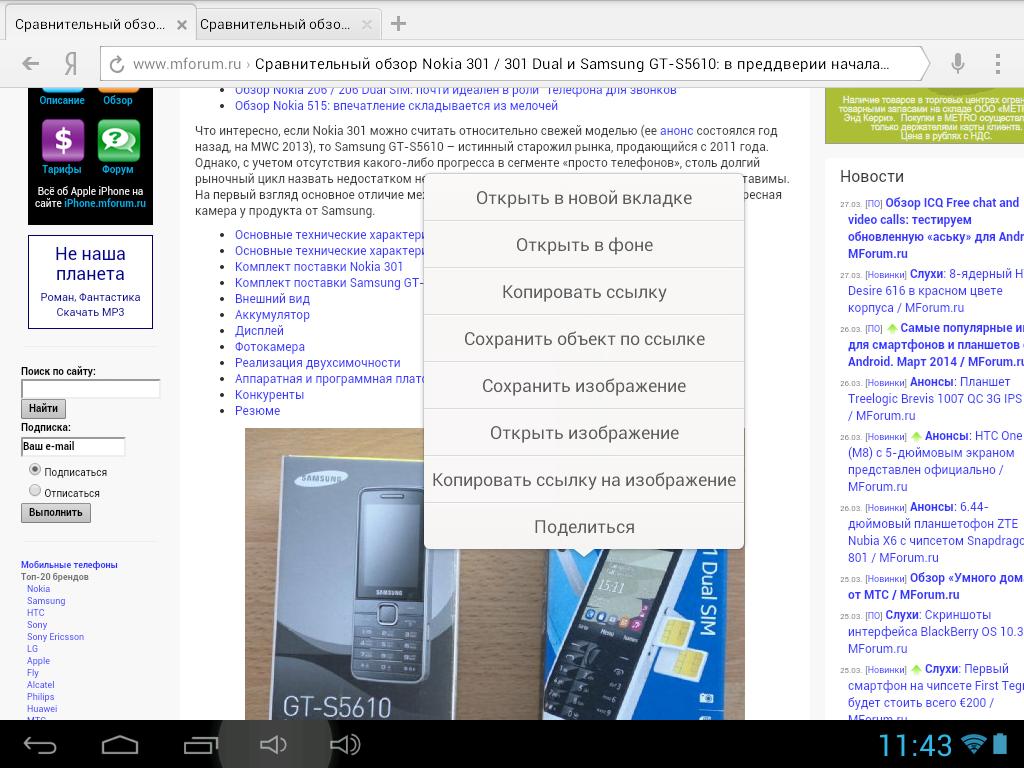Viewport: 1024px width, 768px height.
Task: Jump to Резюме section
Action: [257, 411]
